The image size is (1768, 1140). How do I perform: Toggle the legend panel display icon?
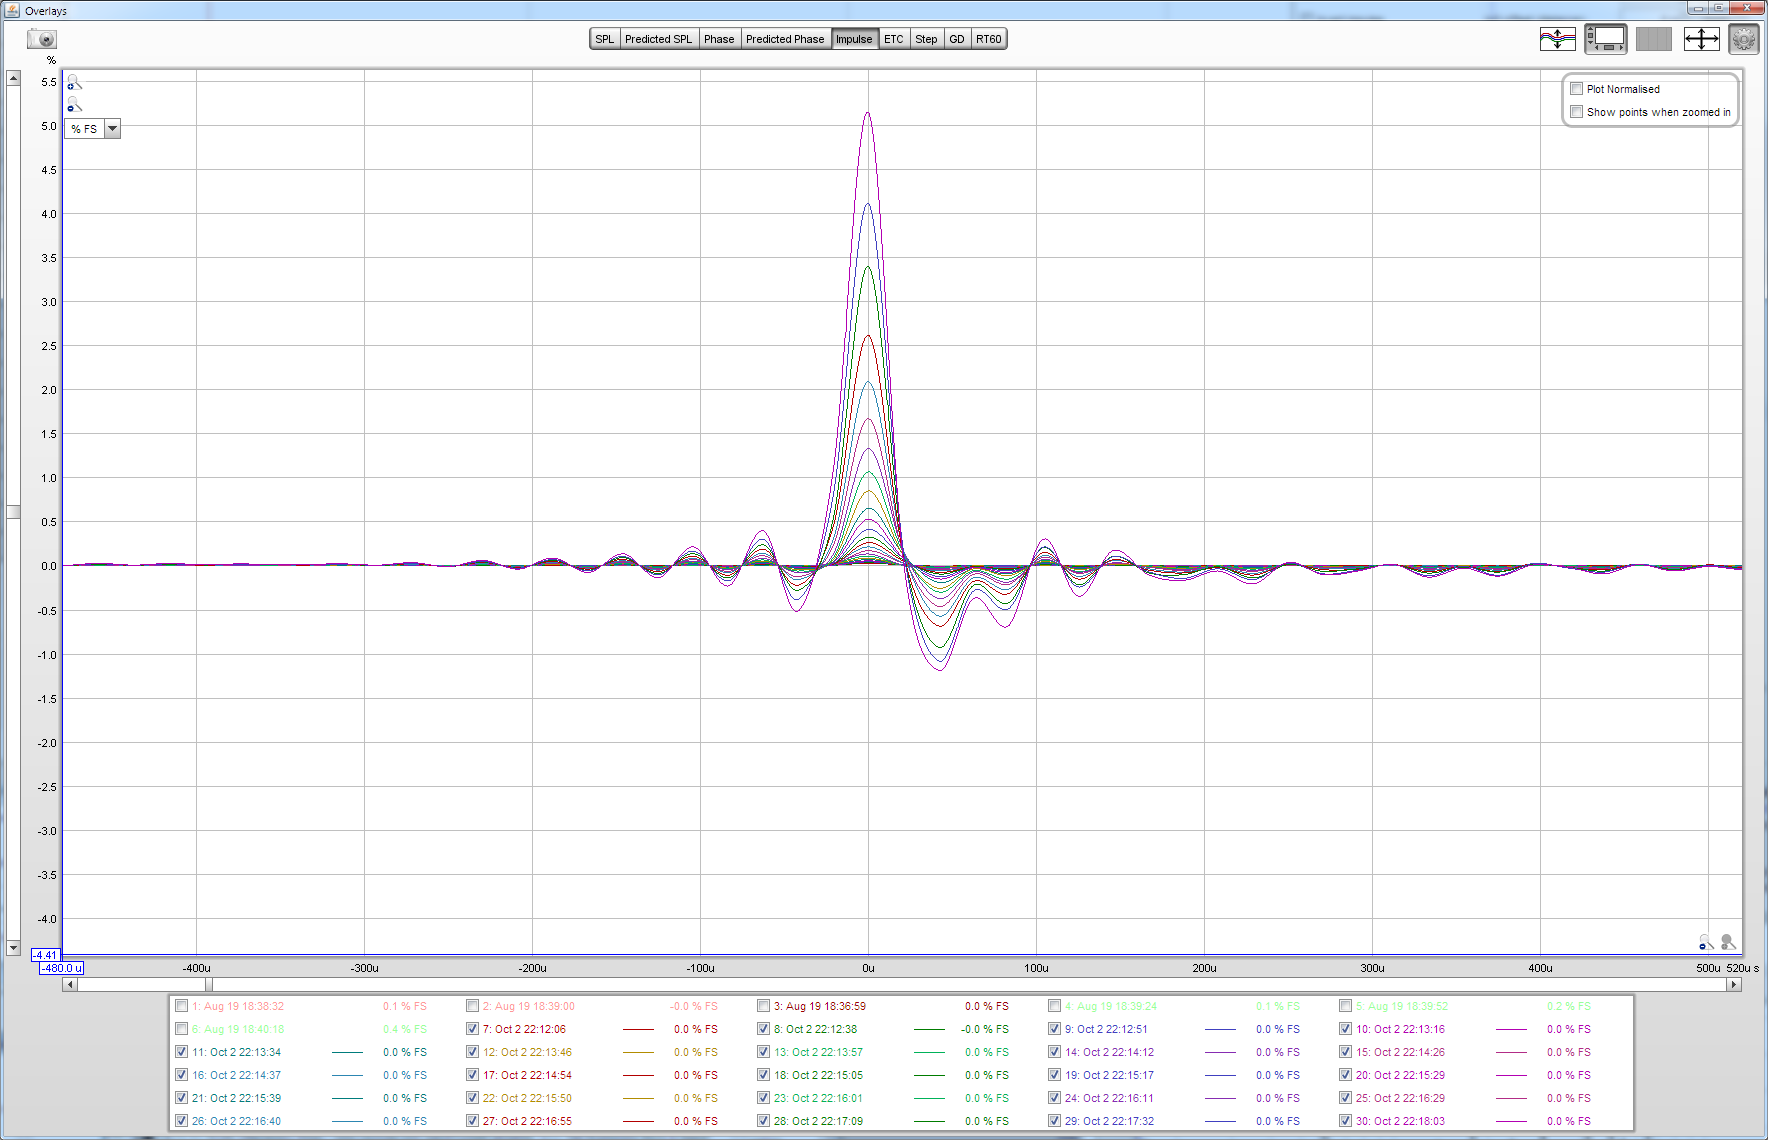pyautogui.click(x=1605, y=39)
